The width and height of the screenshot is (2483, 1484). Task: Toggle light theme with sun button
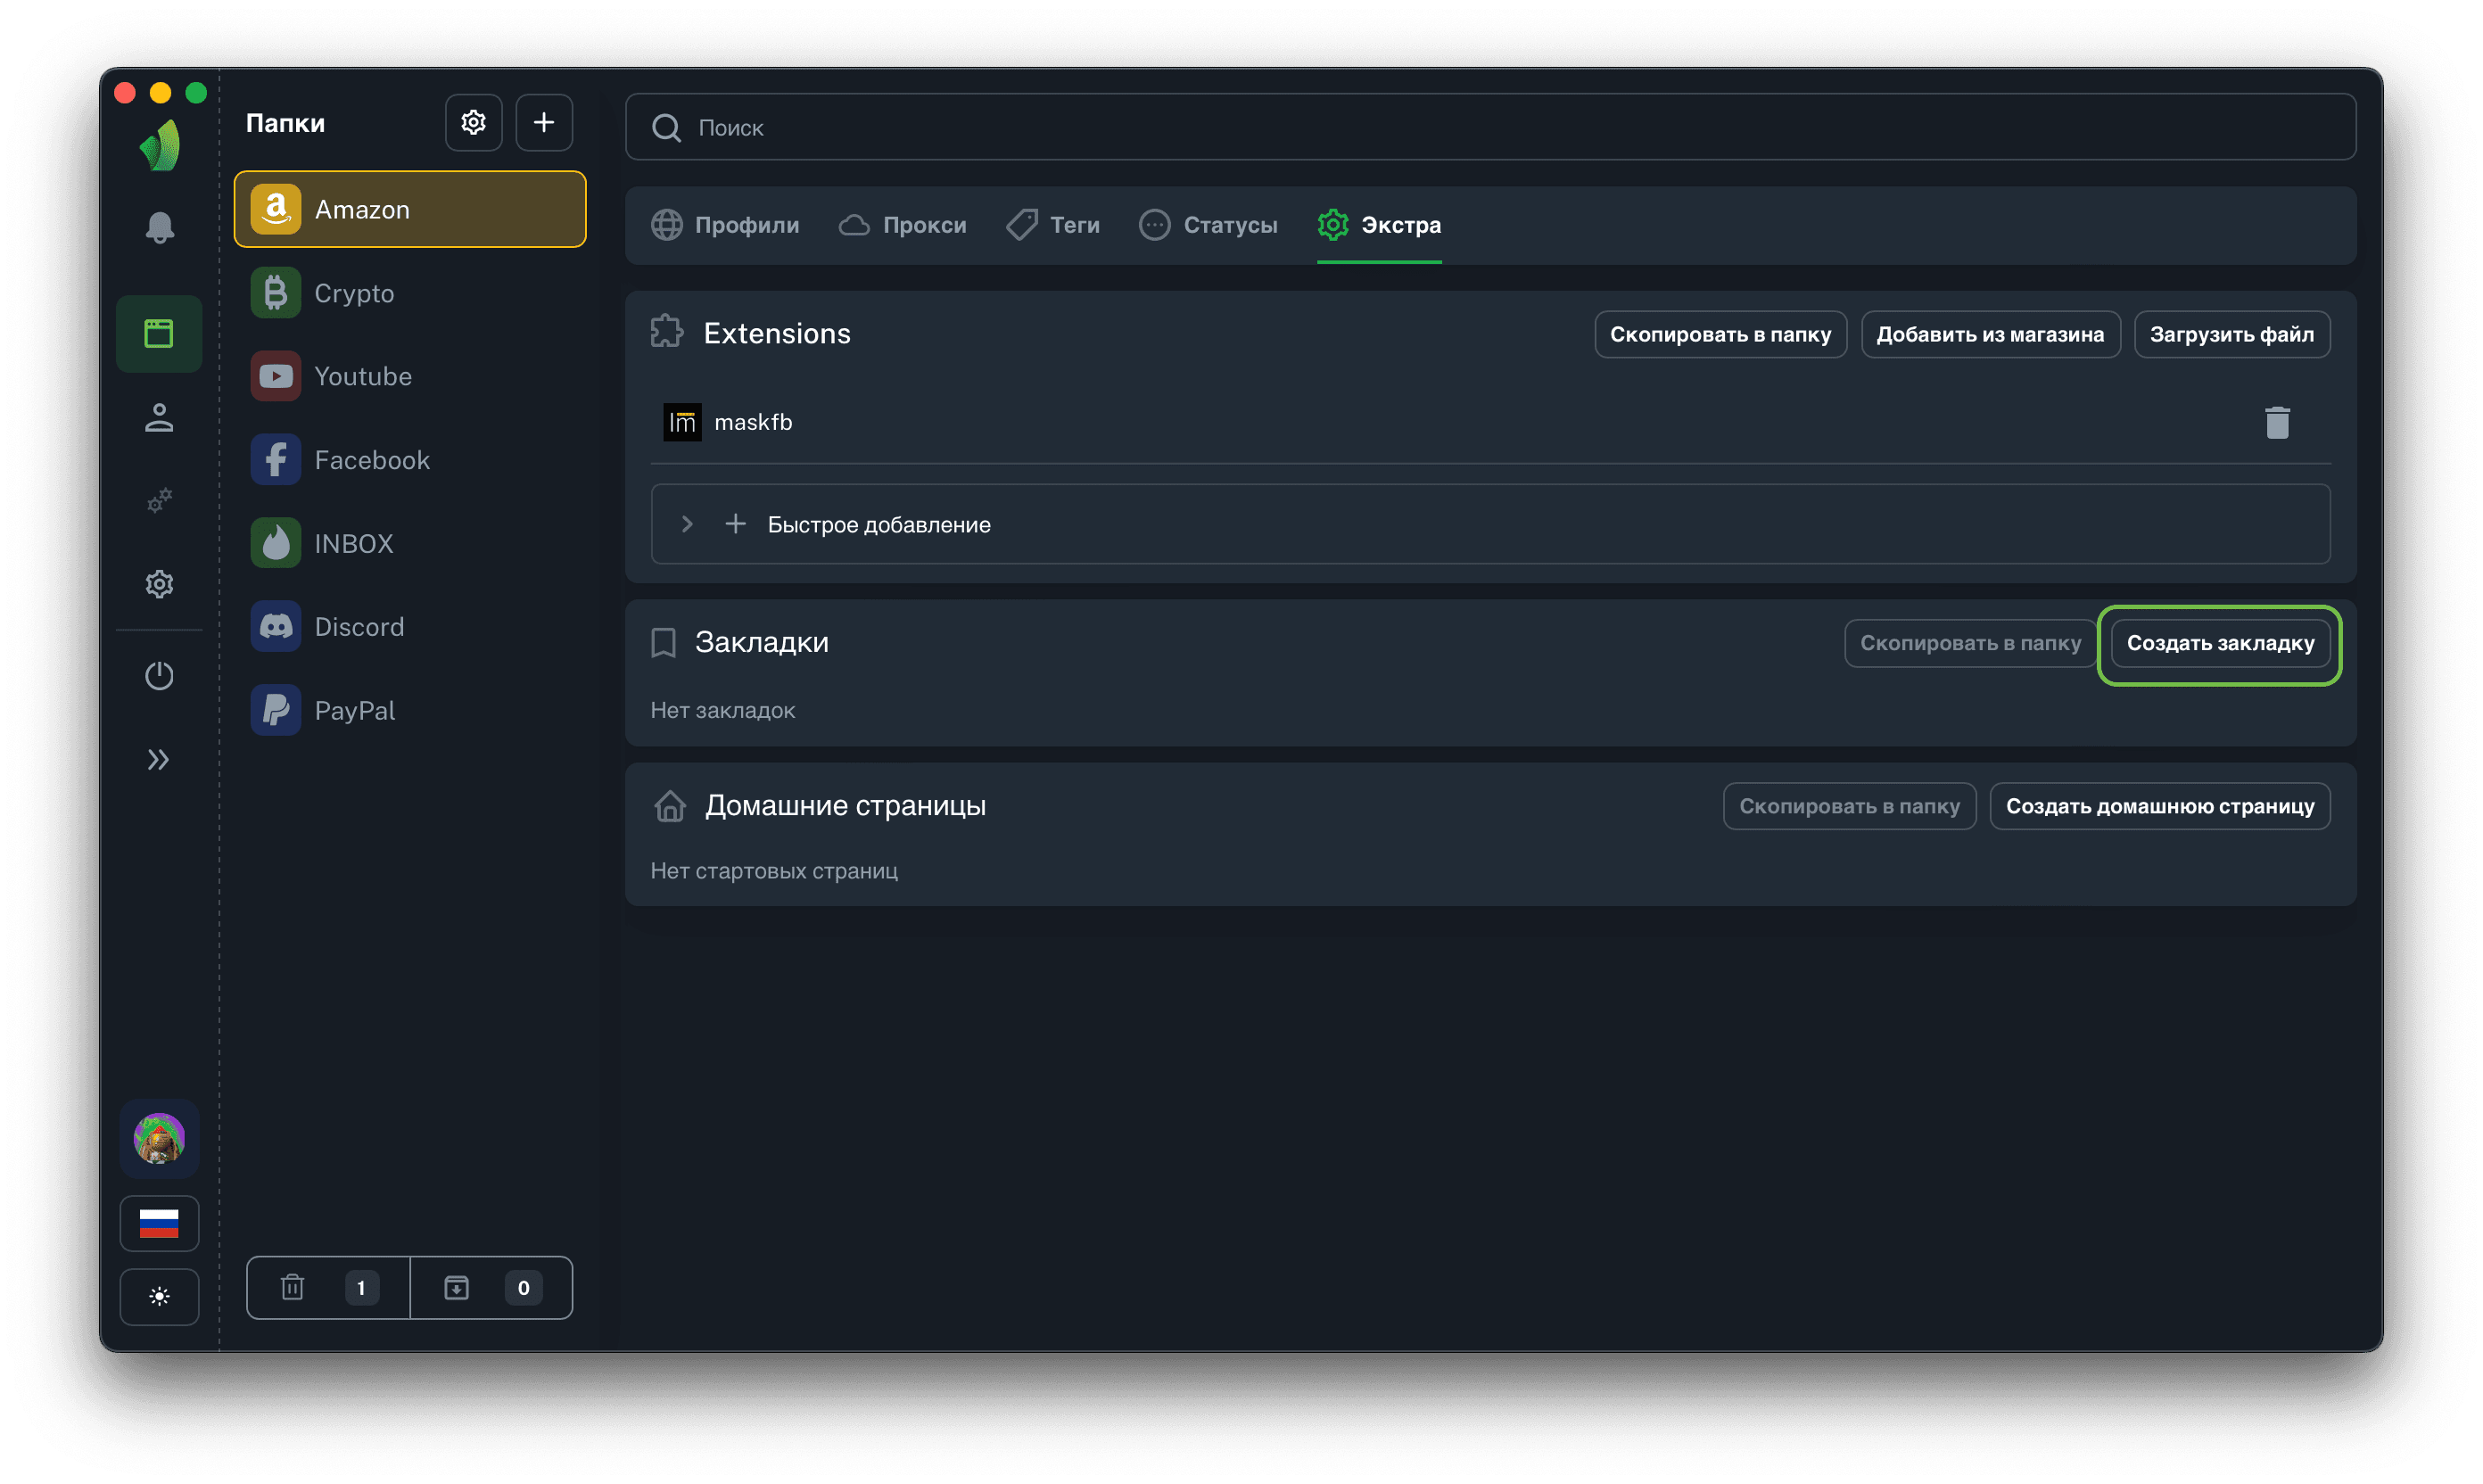[x=159, y=1297]
